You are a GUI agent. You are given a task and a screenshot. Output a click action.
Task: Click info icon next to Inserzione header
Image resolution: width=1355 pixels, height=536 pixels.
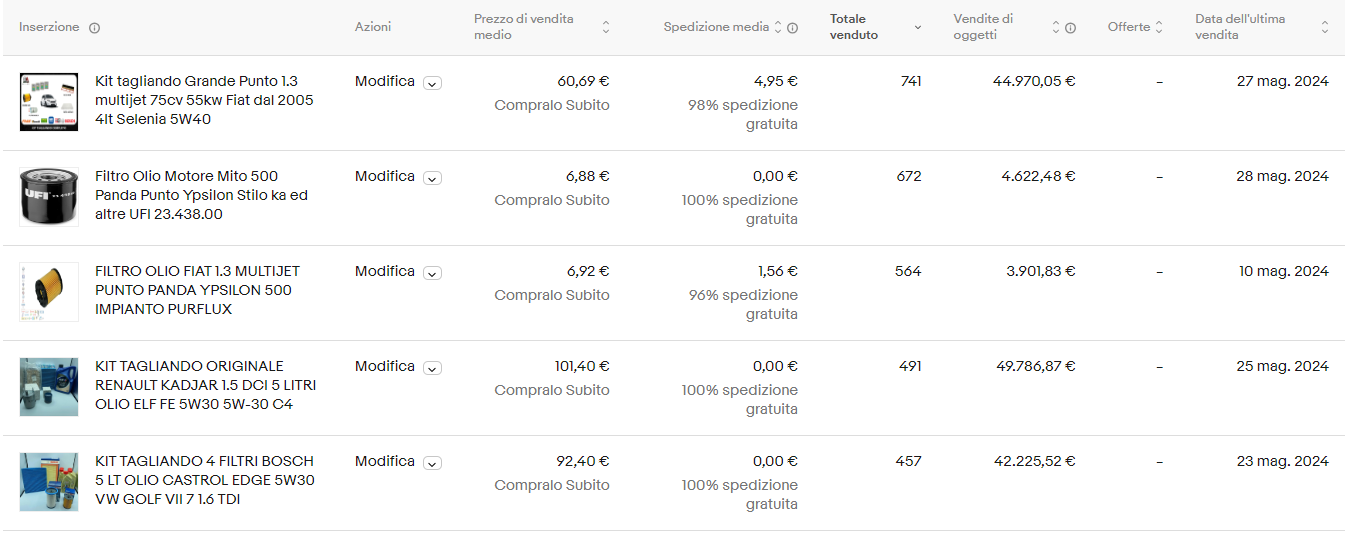pos(95,28)
